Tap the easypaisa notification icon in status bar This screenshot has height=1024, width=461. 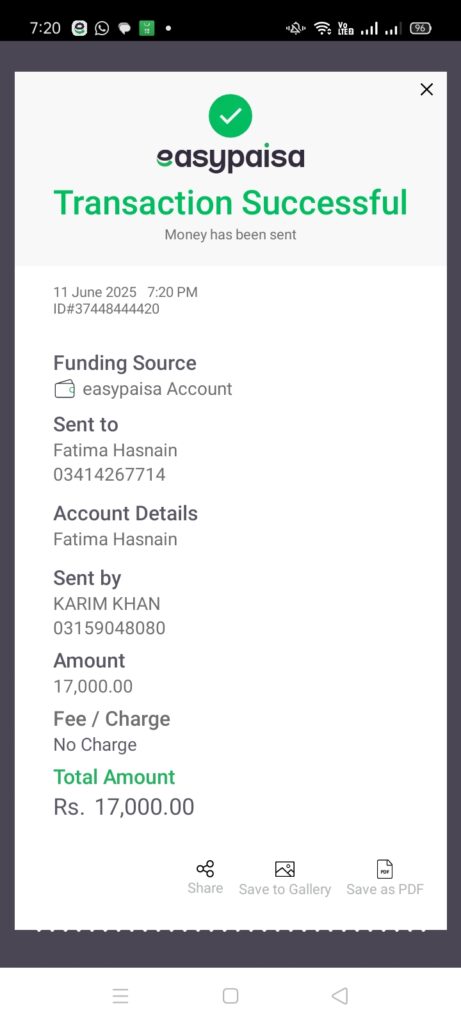pyautogui.click(x=79, y=28)
